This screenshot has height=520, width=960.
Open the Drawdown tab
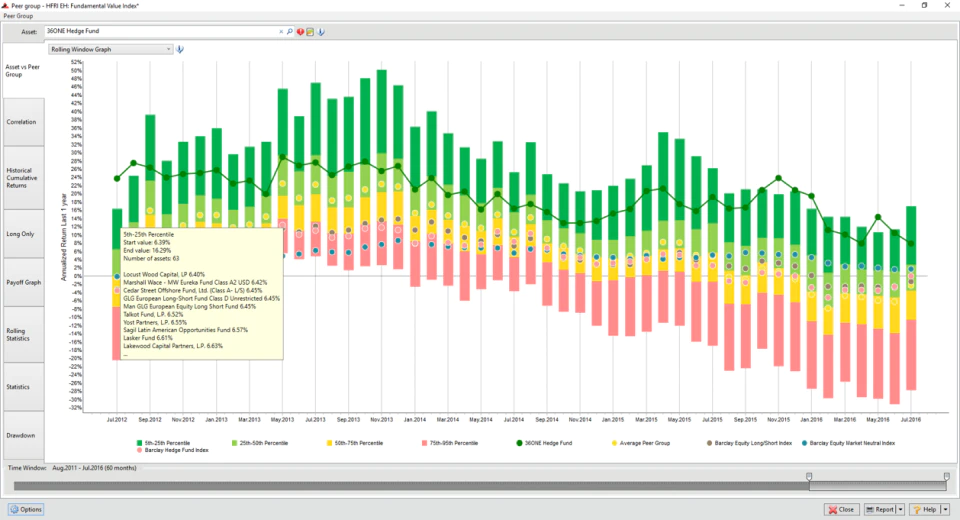(x=23, y=435)
